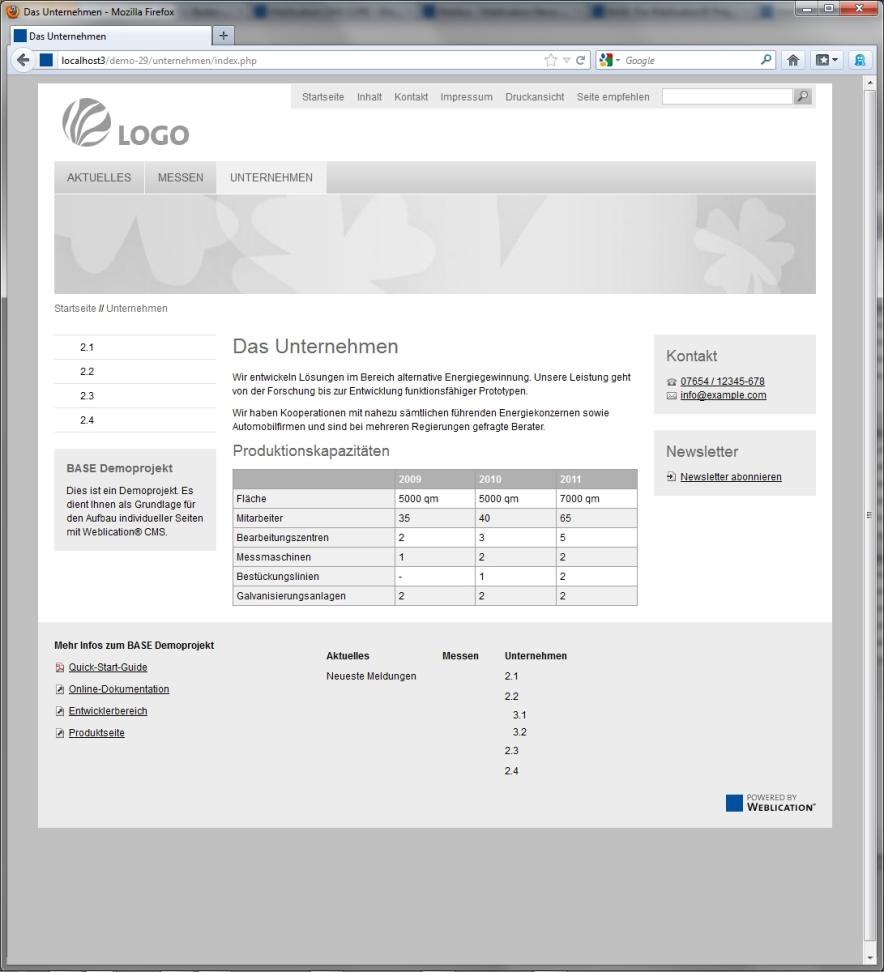The image size is (884, 972).
Task: Click the Weblication logo in the footer
Action: click(769, 803)
